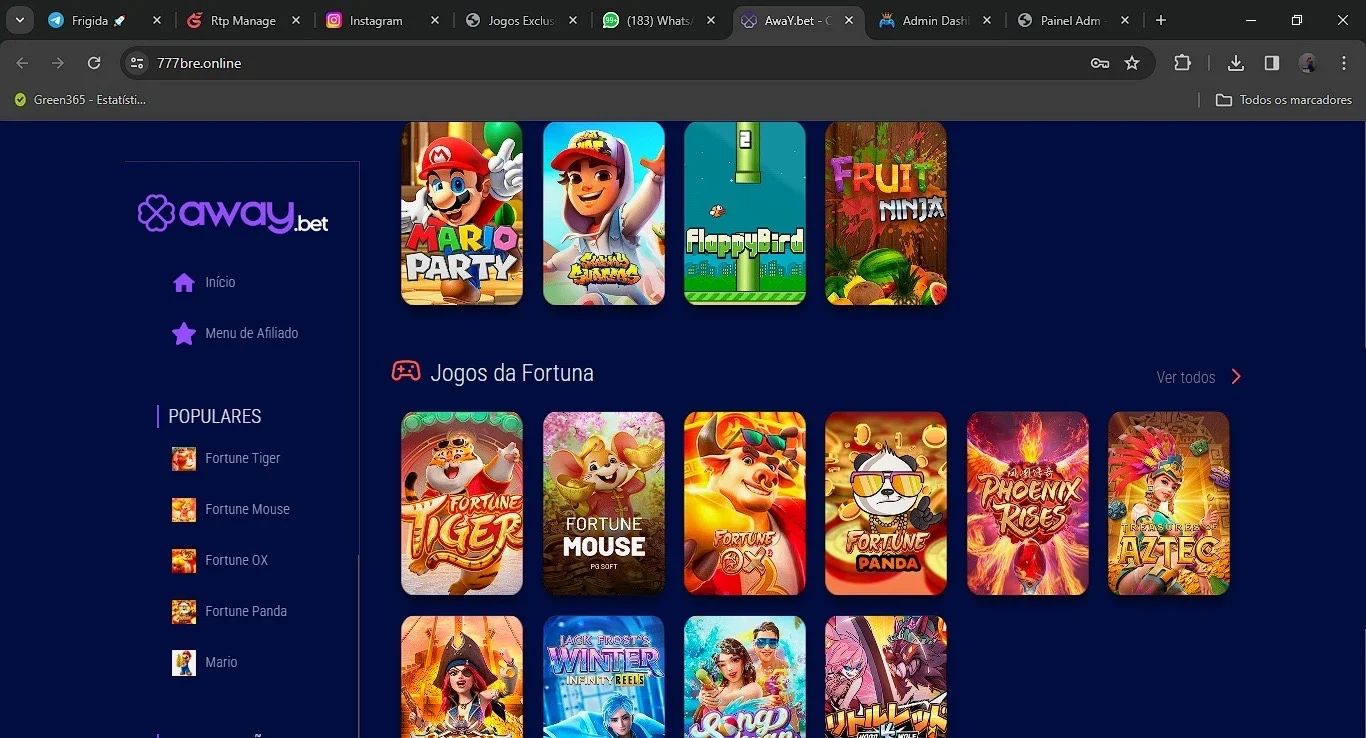Click the Fortune Mouse sidebar icon
Screen dimensions: 1366x738
tap(184, 509)
